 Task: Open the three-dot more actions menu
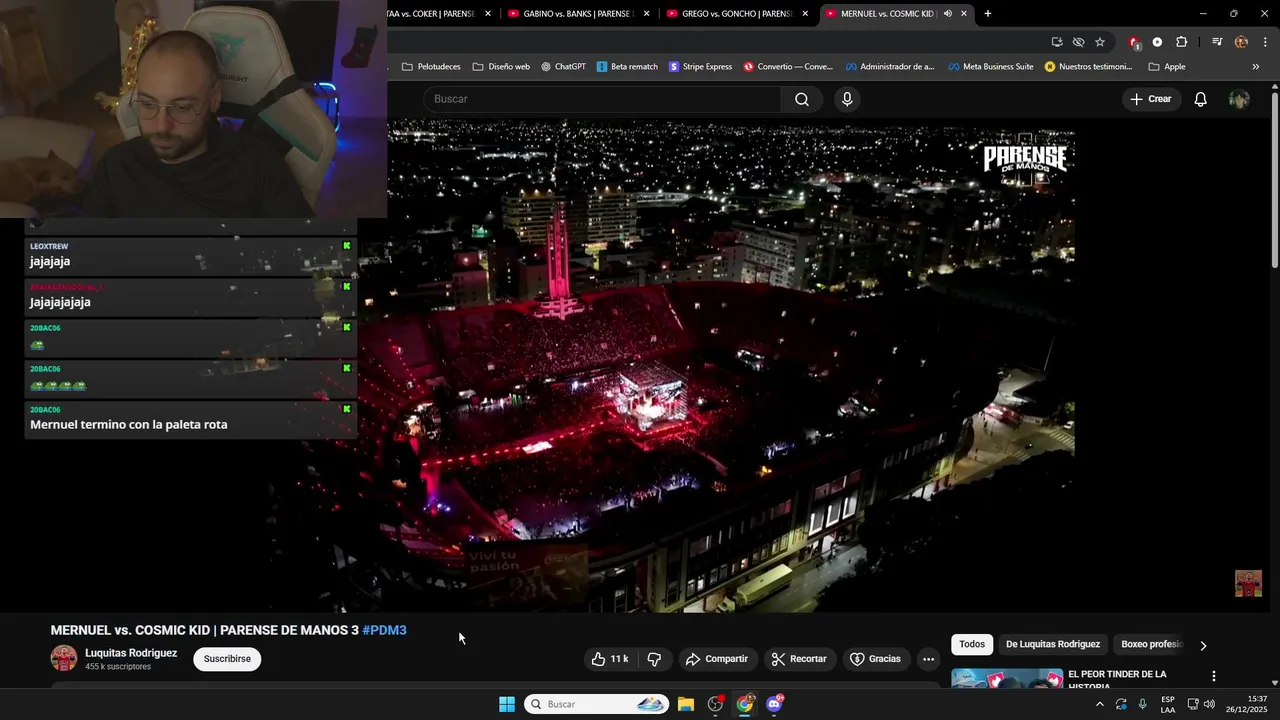pyautogui.click(x=928, y=659)
